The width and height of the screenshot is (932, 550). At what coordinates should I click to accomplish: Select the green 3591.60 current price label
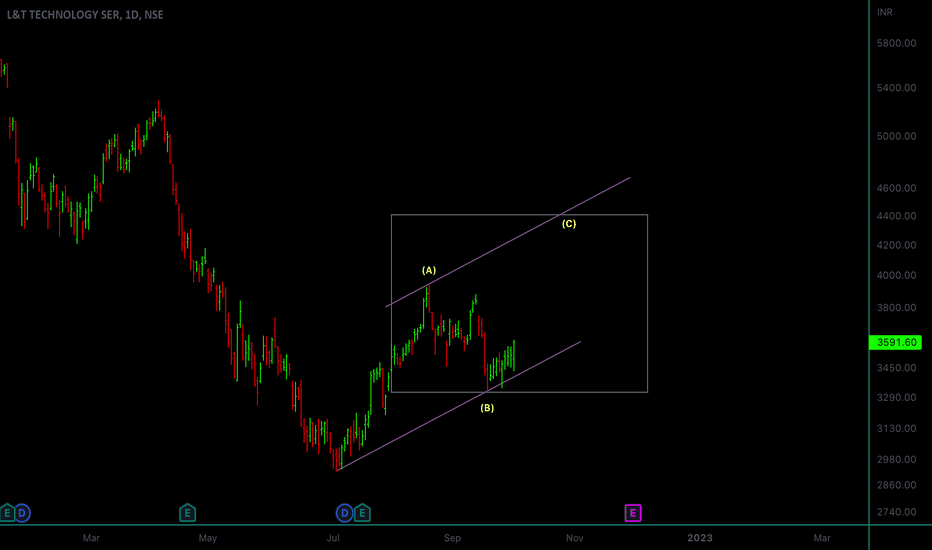tap(896, 342)
